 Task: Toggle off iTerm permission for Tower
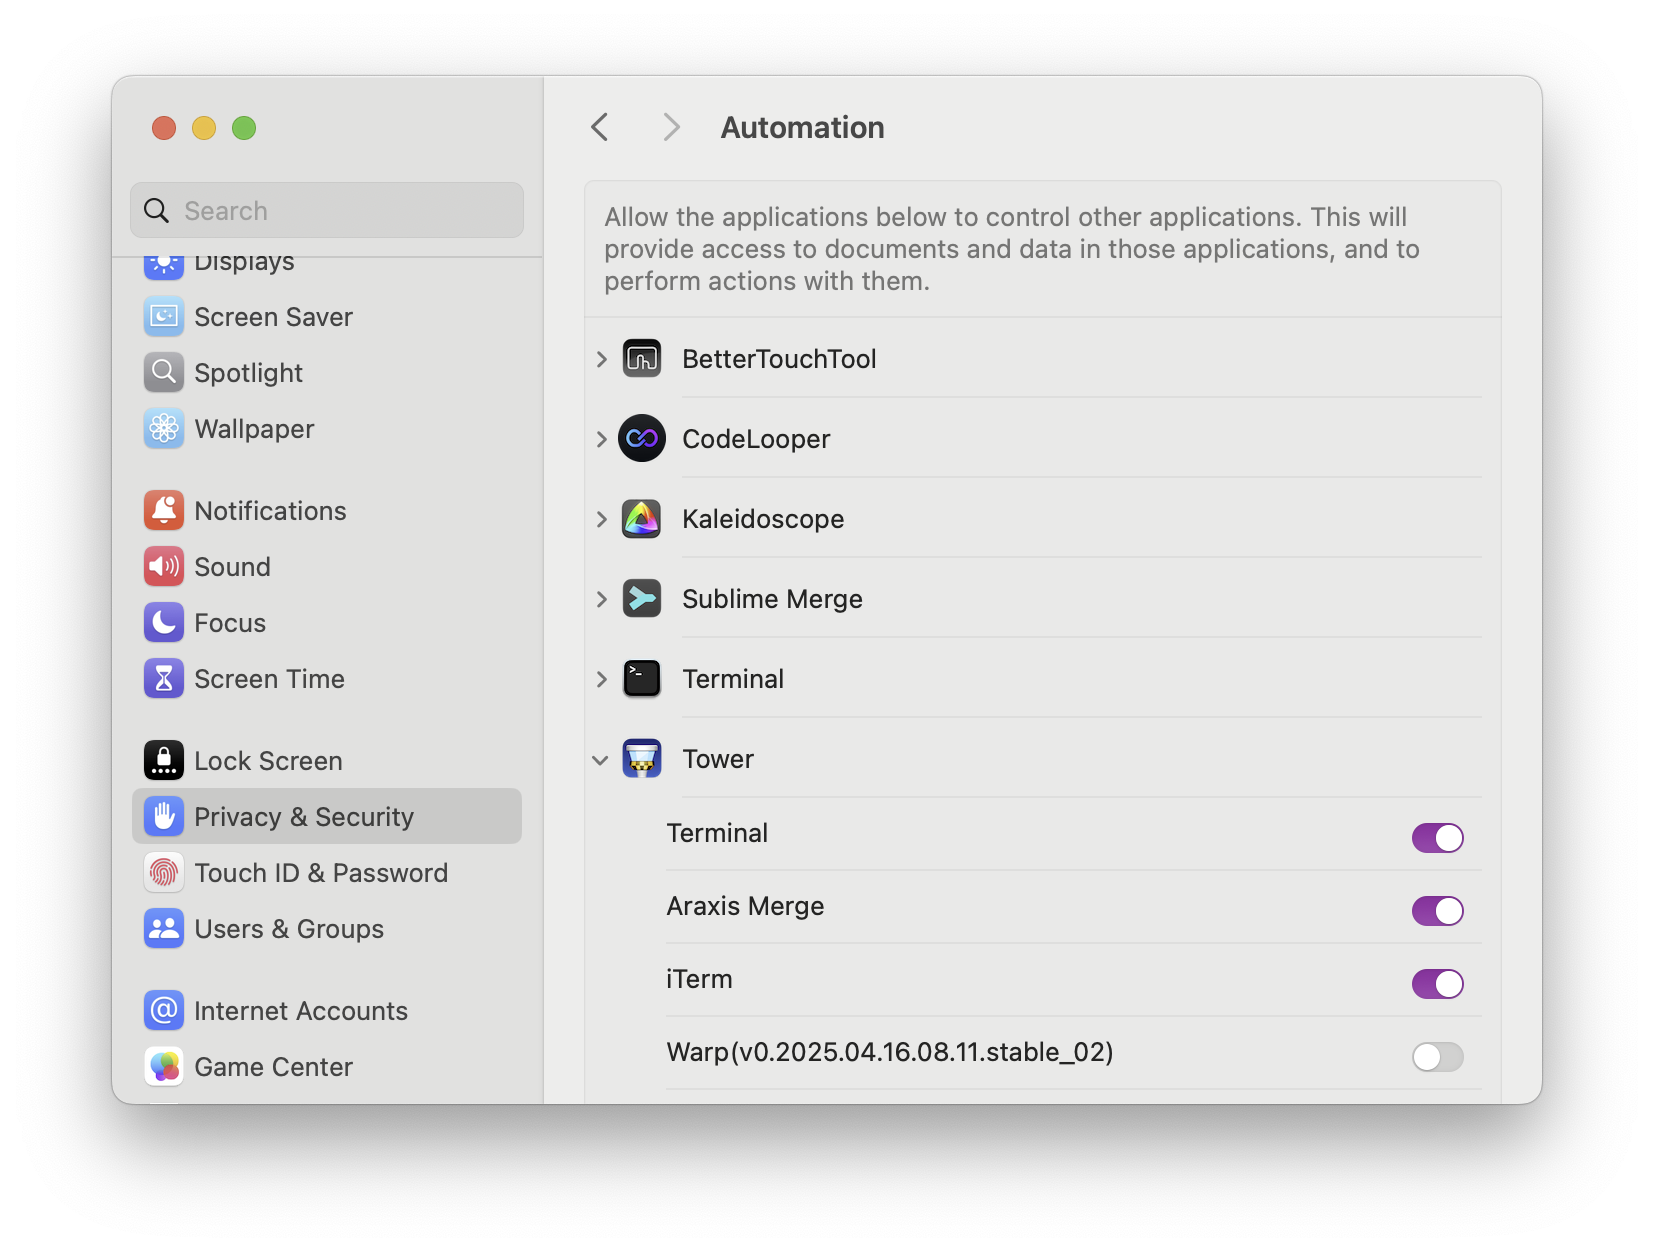[1437, 984]
